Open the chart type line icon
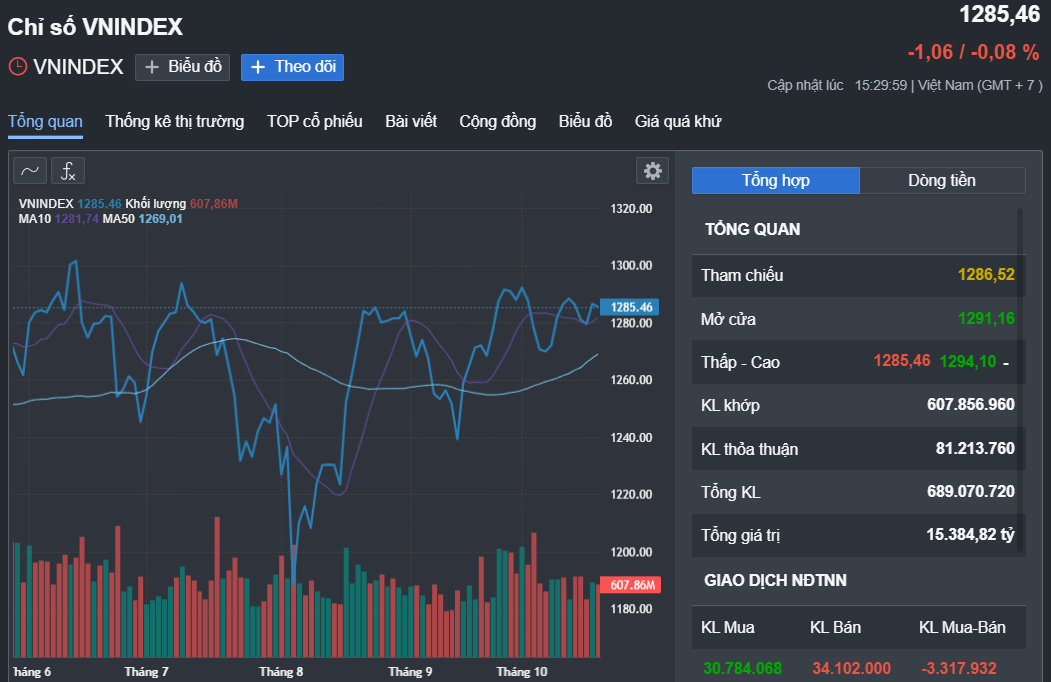 pos(30,171)
